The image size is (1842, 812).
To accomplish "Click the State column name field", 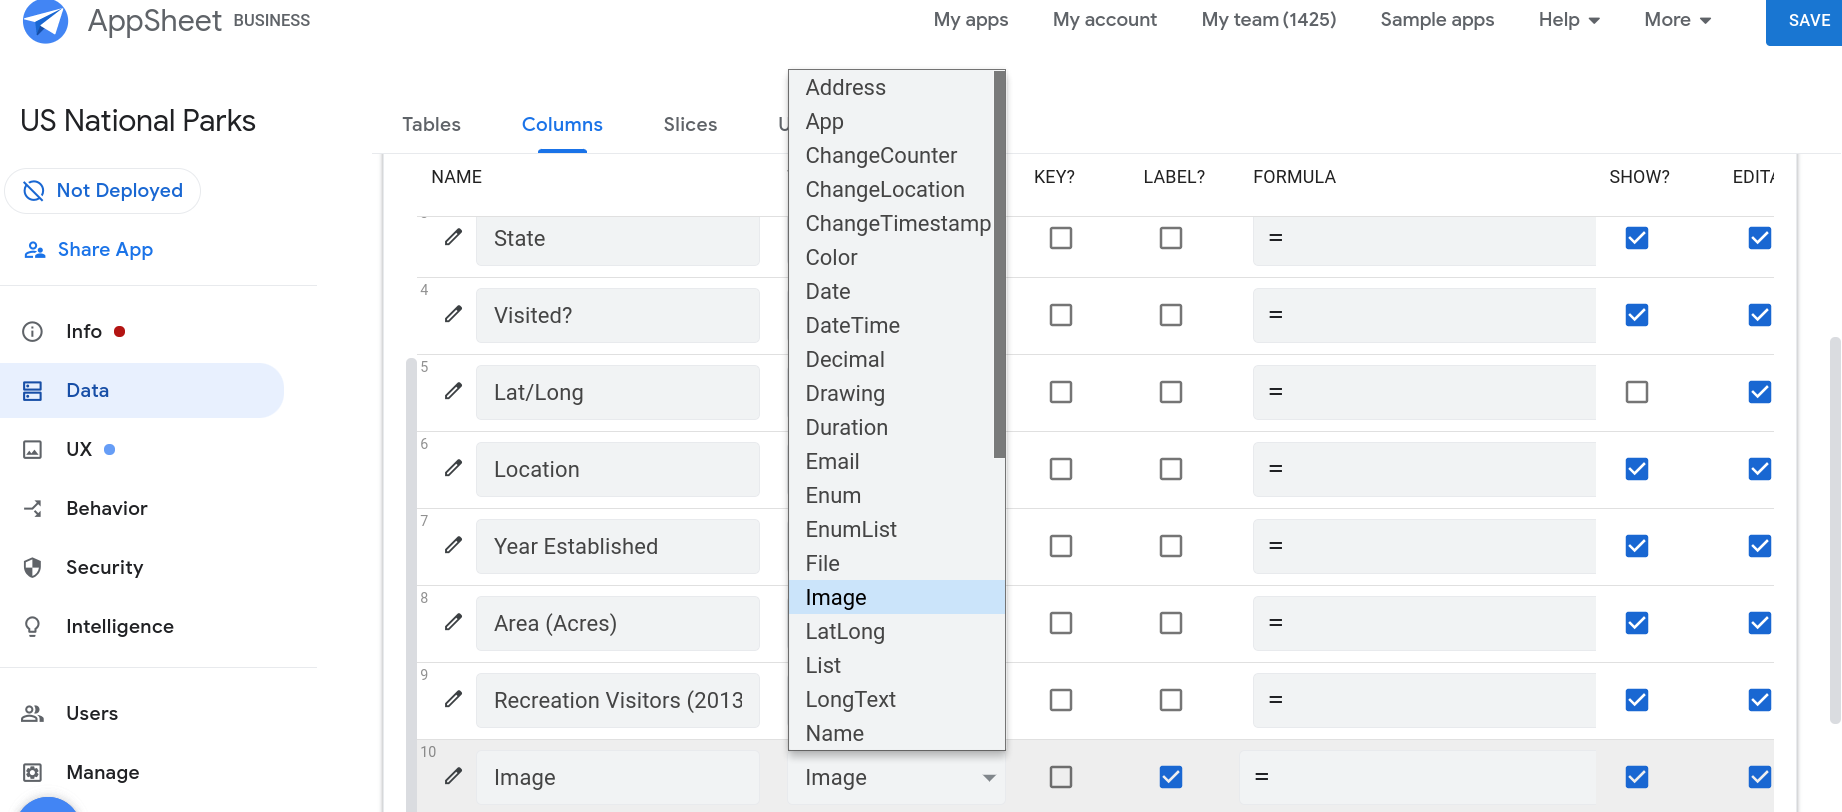I will tap(617, 239).
